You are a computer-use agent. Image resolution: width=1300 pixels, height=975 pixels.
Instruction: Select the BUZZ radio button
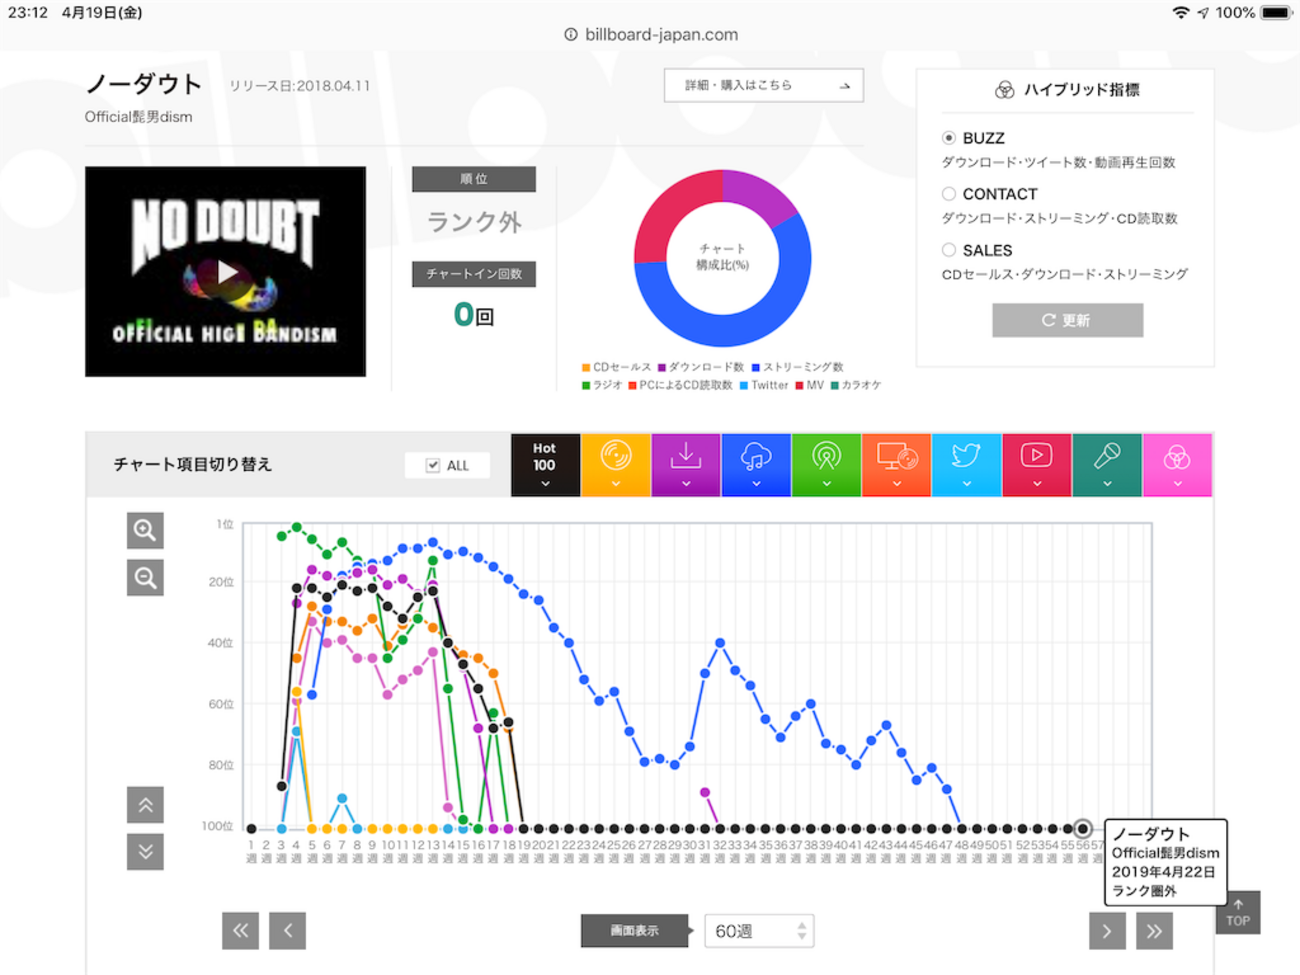tap(948, 138)
